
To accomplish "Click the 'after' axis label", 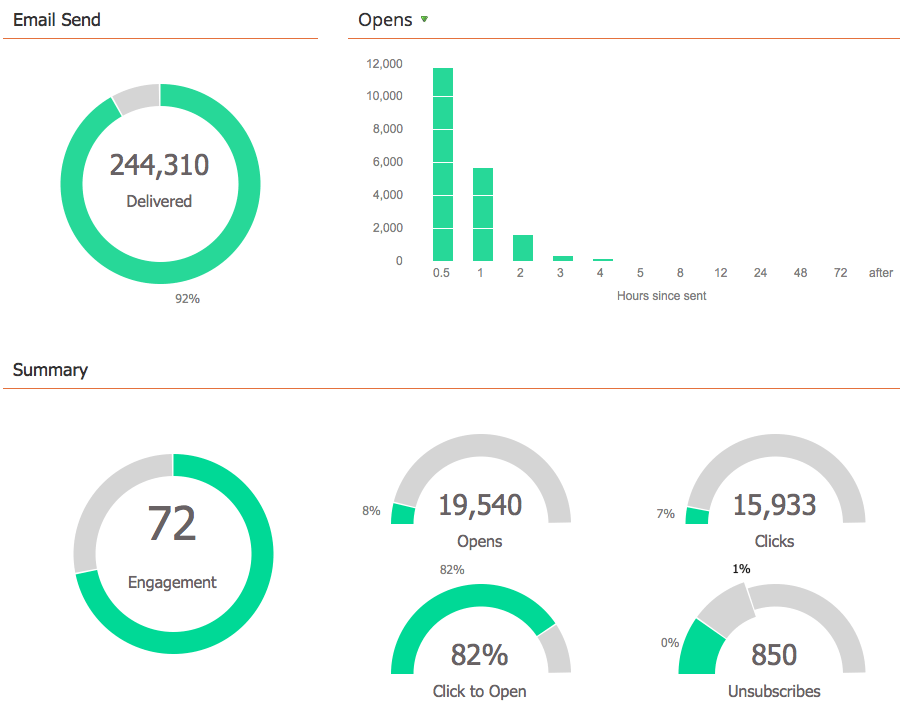I will click(x=880, y=272).
